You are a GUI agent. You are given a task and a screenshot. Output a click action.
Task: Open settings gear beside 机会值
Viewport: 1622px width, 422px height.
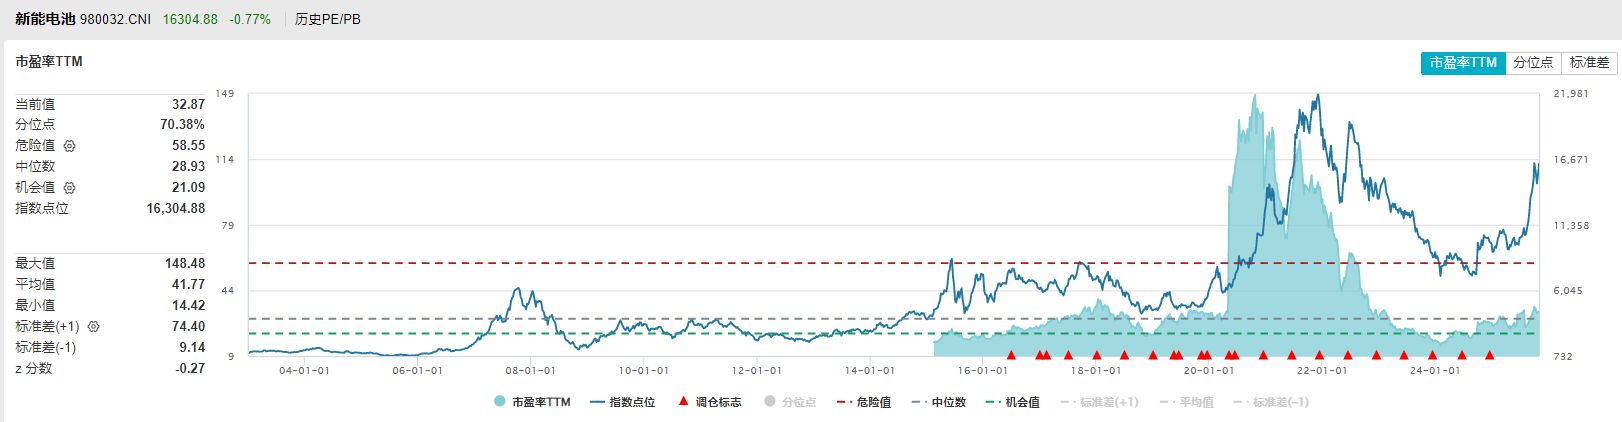click(69, 188)
